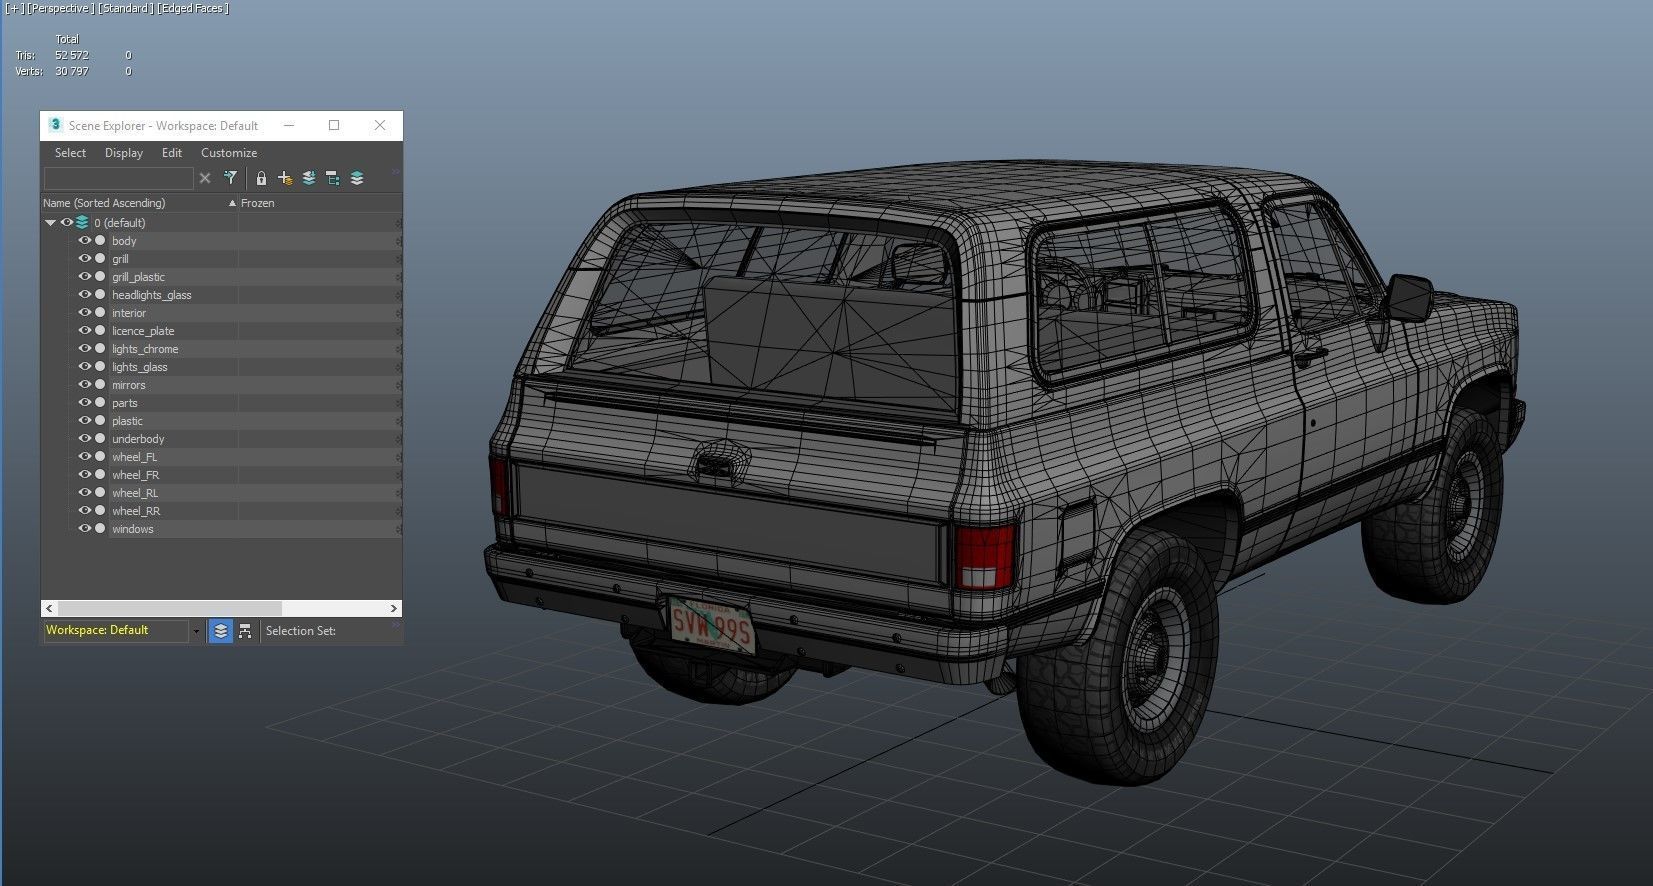Click the object dot icon beside grill

click(100, 259)
